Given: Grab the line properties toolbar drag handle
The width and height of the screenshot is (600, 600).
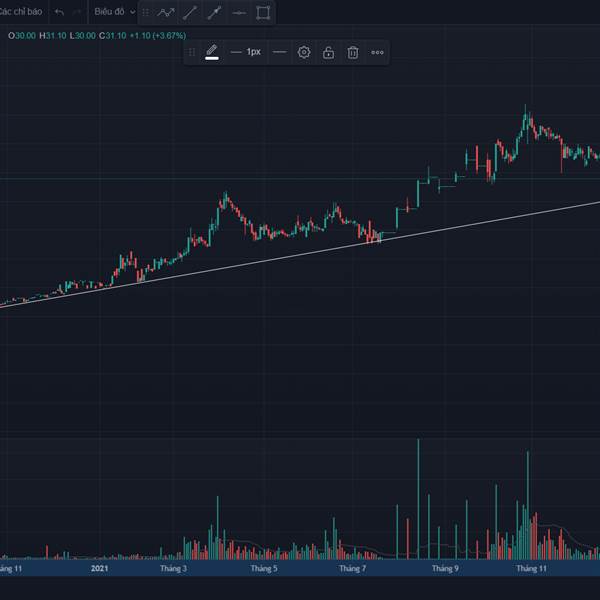Looking at the screenshot, I should point(192,52).
